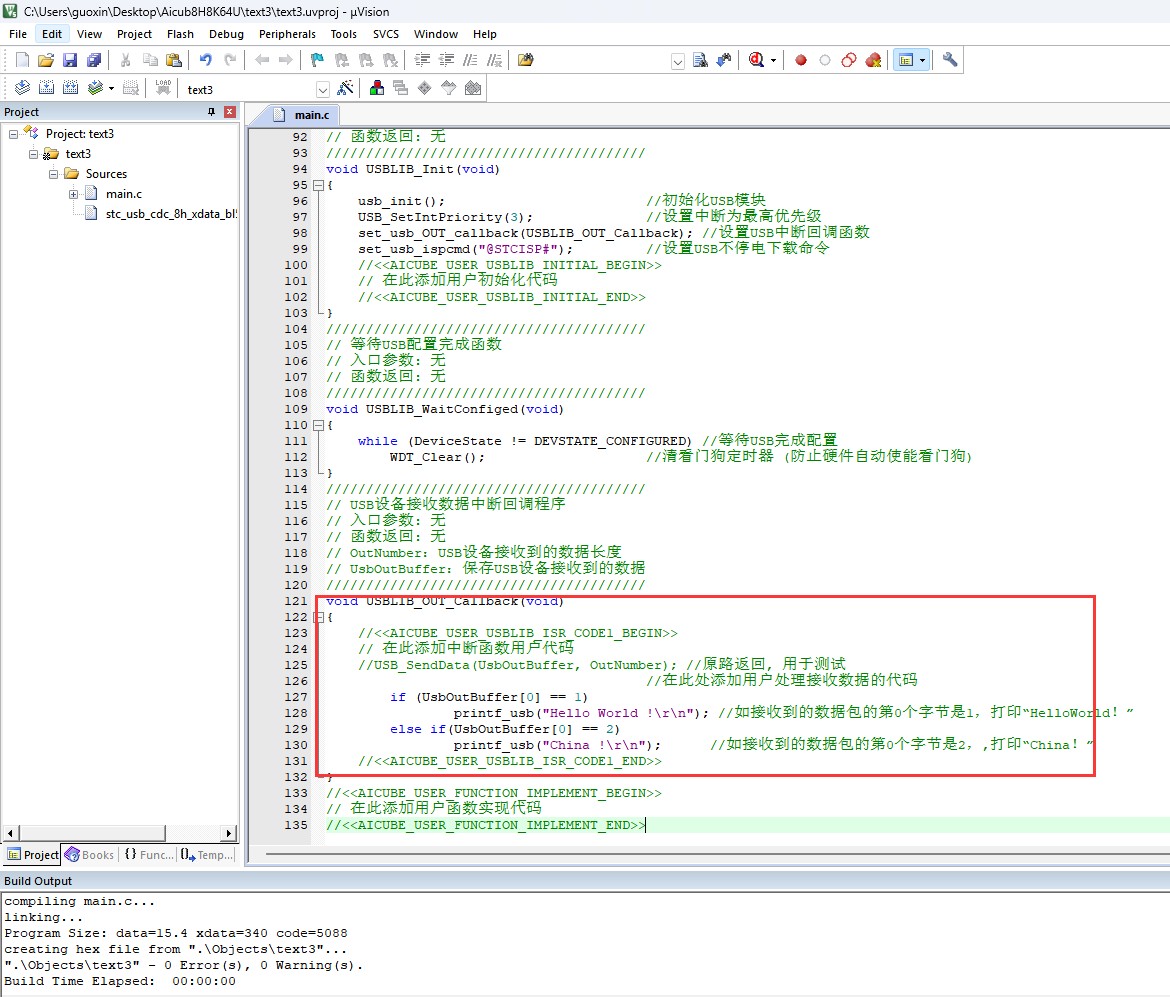Click the Save All icon

94,60
